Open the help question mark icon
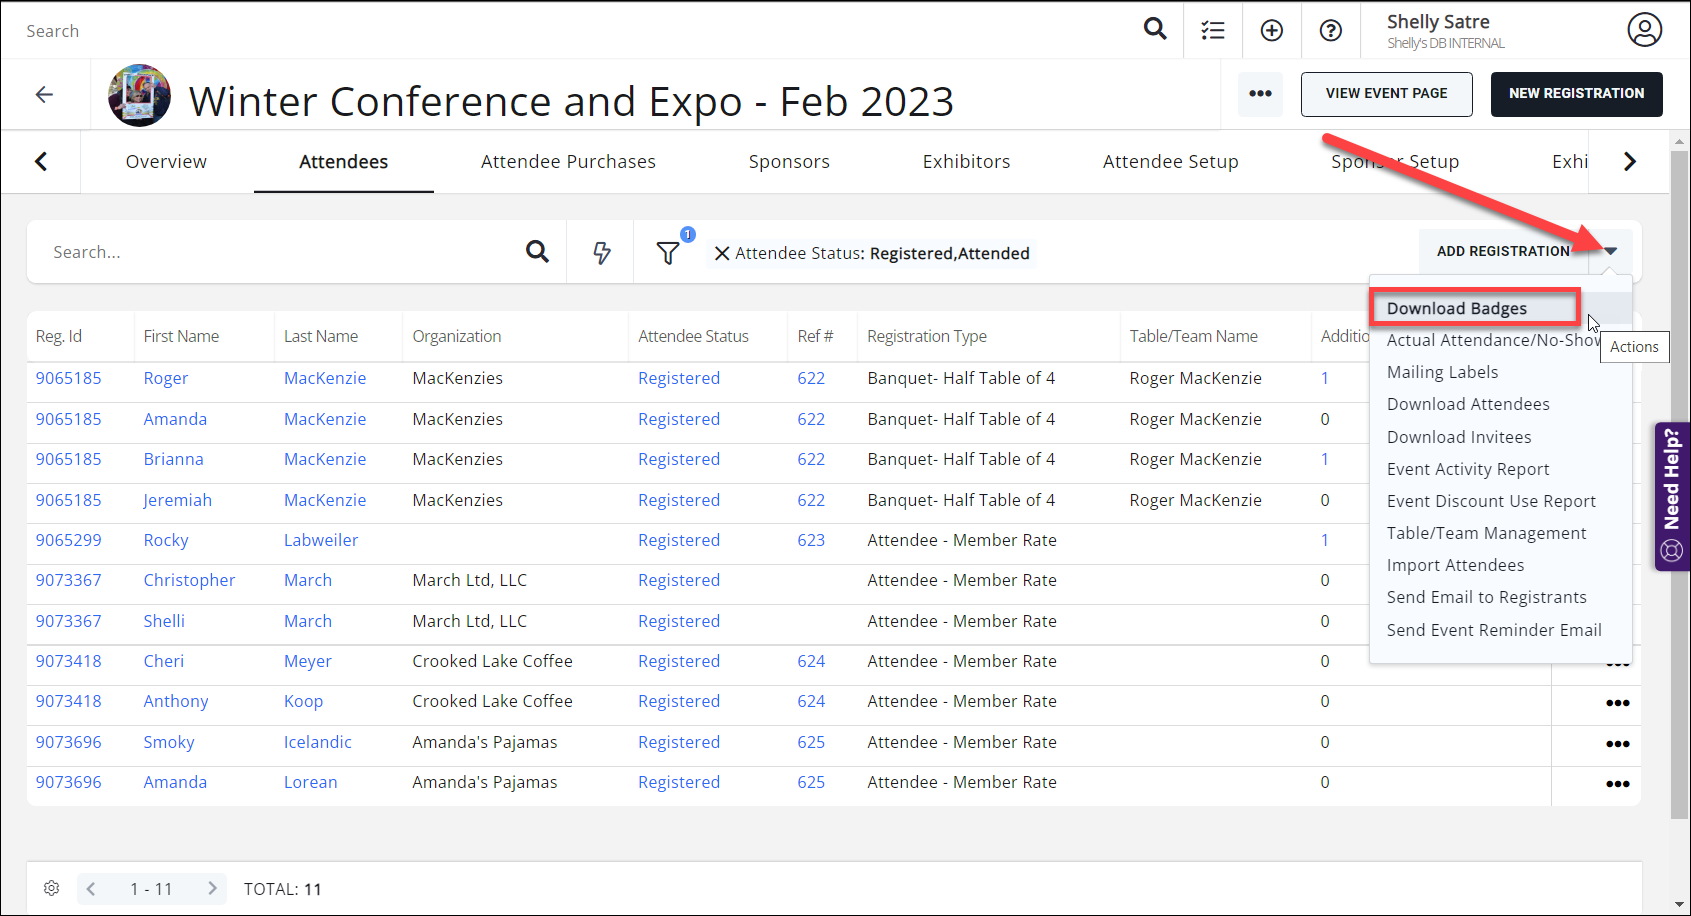This screenshot has width=1691, height=916. [1331, 30]
